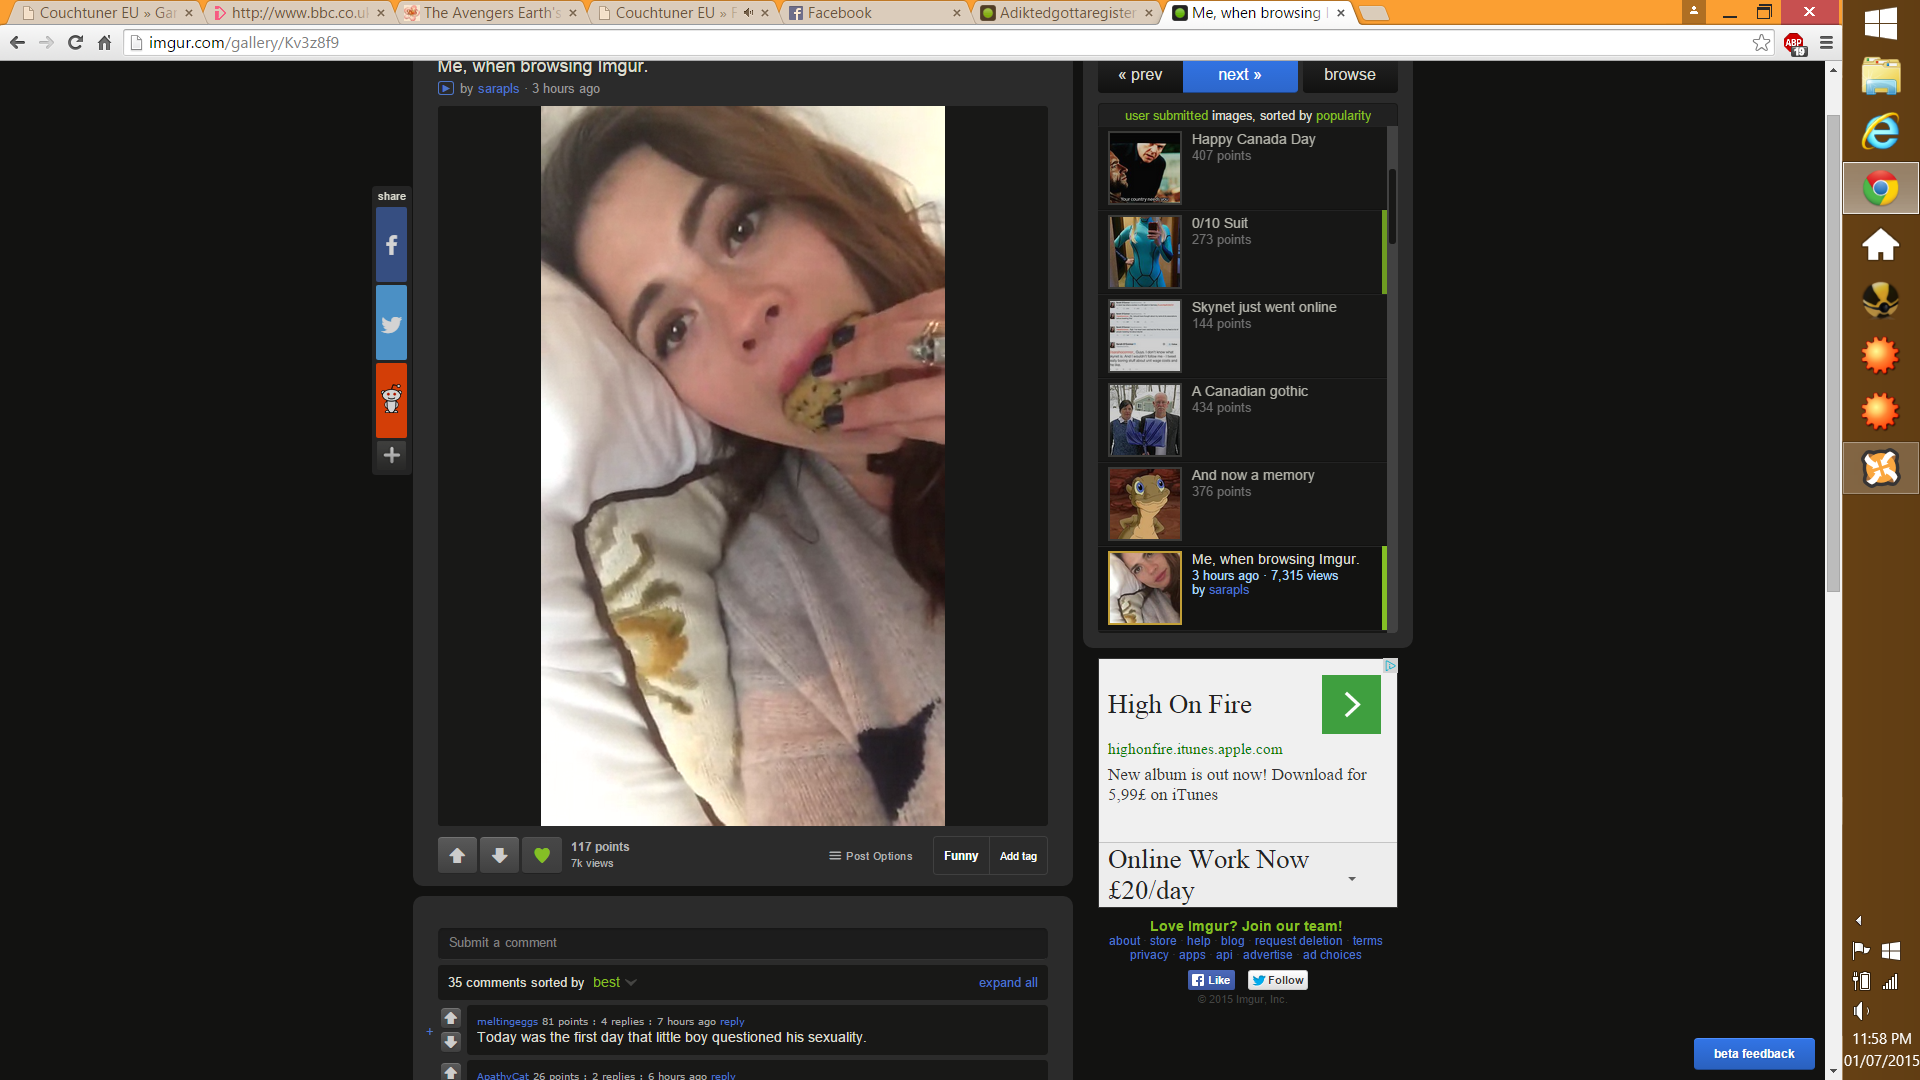
Task: Share the post on Facebook
Action: pos(391,245)
